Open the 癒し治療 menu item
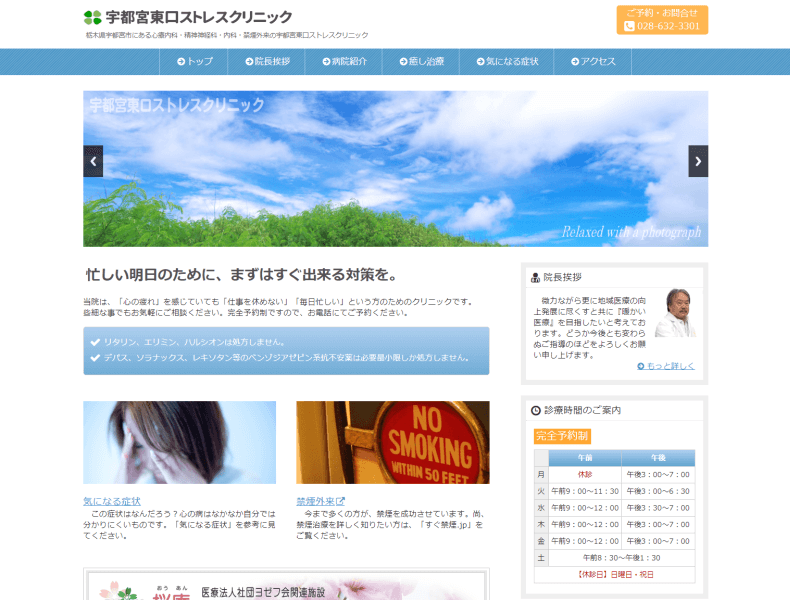Viewport: 790px width, 600px height. click(x=421, y=61)
